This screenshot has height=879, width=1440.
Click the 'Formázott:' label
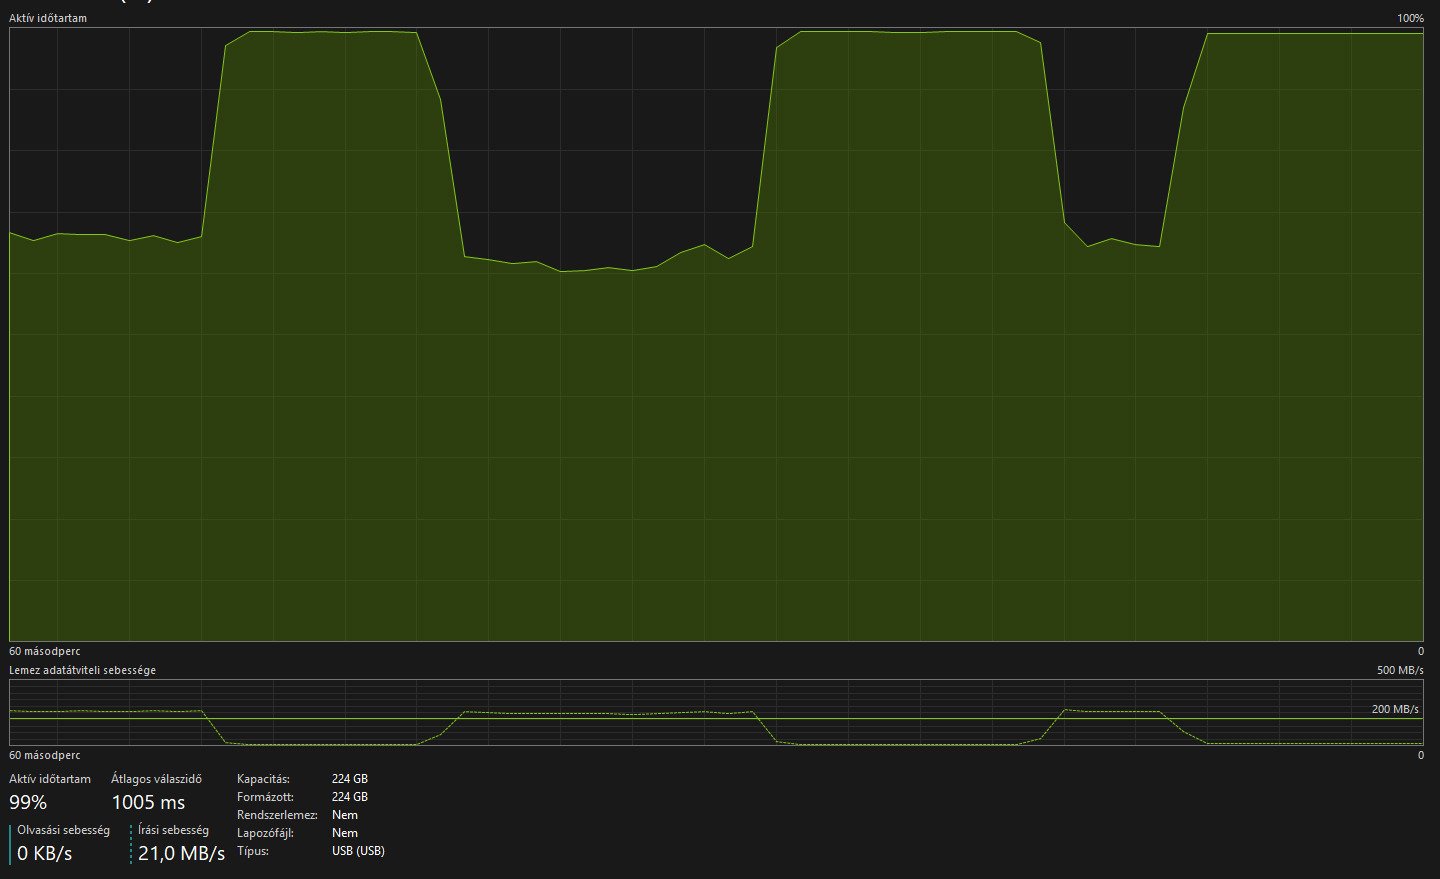[265, 797]
